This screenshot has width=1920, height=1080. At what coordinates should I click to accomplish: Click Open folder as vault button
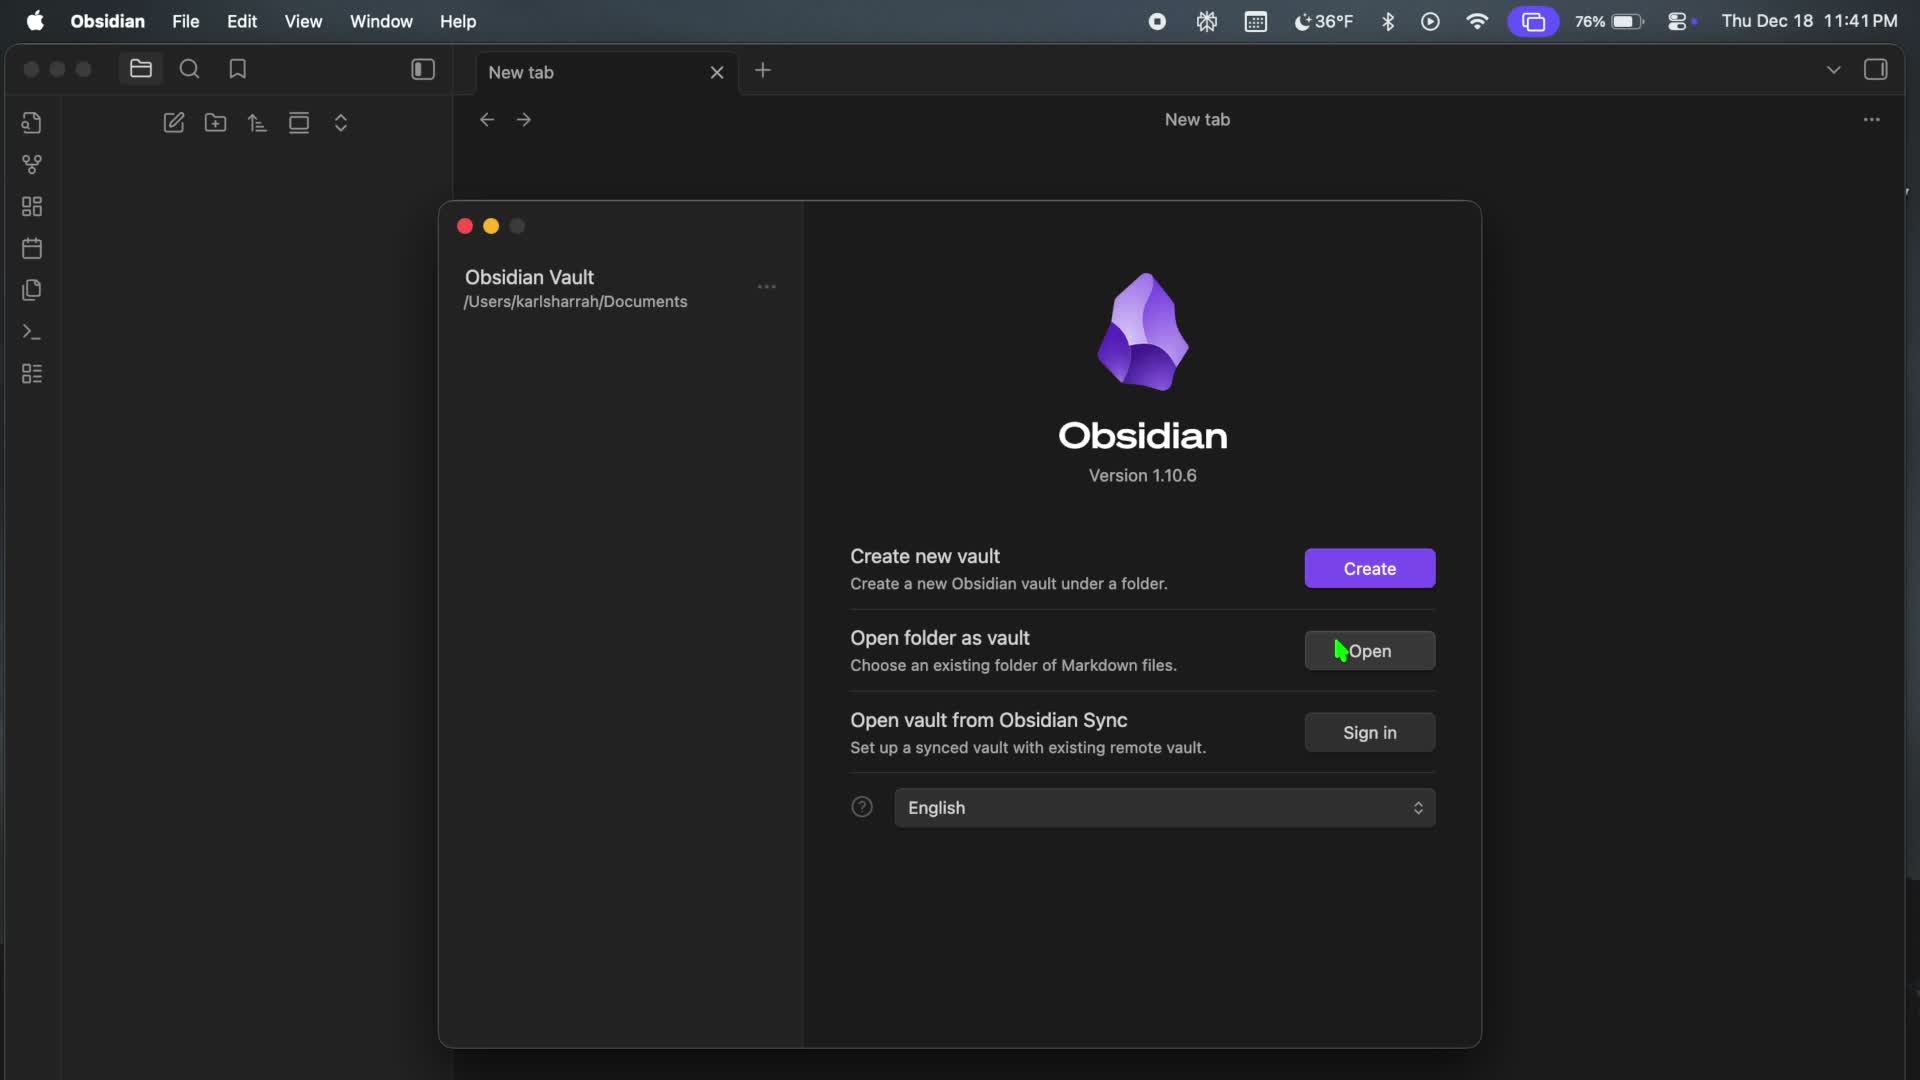1370,650
